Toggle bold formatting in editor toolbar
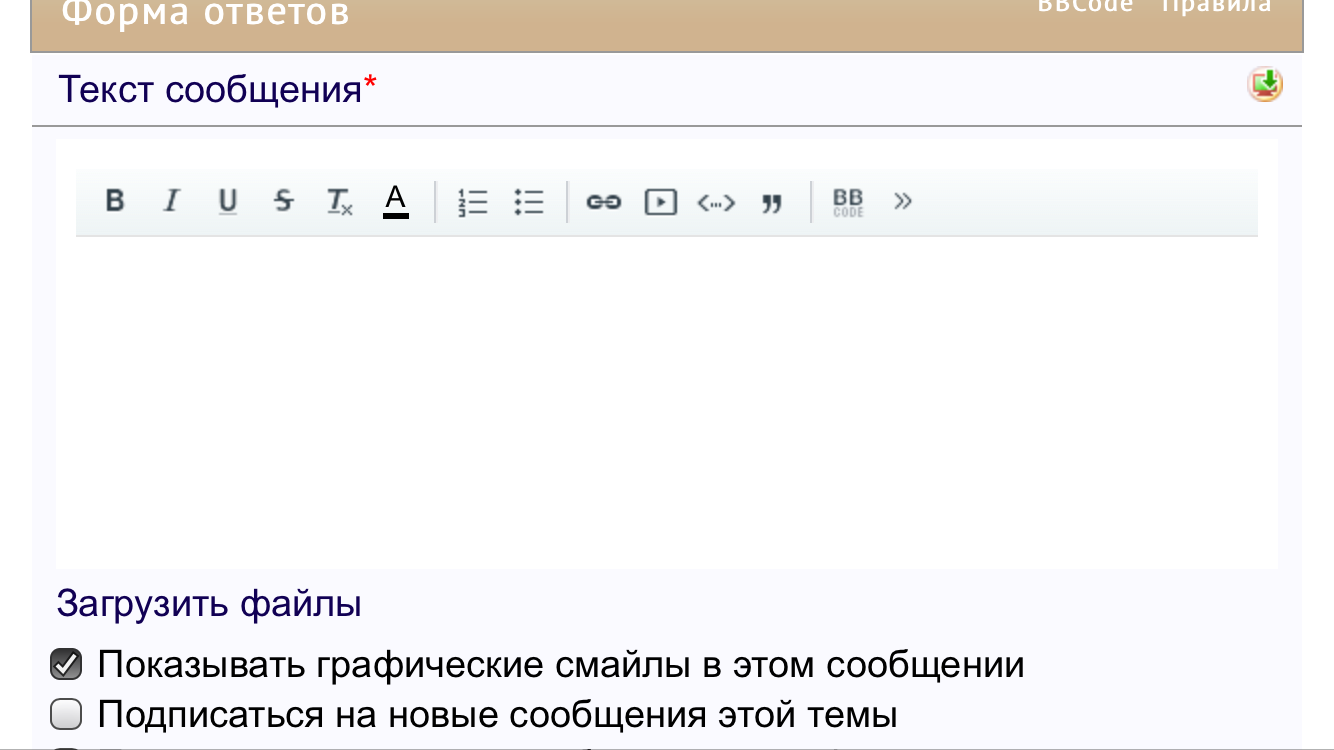The image size is (1334, 750). pos(115,201)
